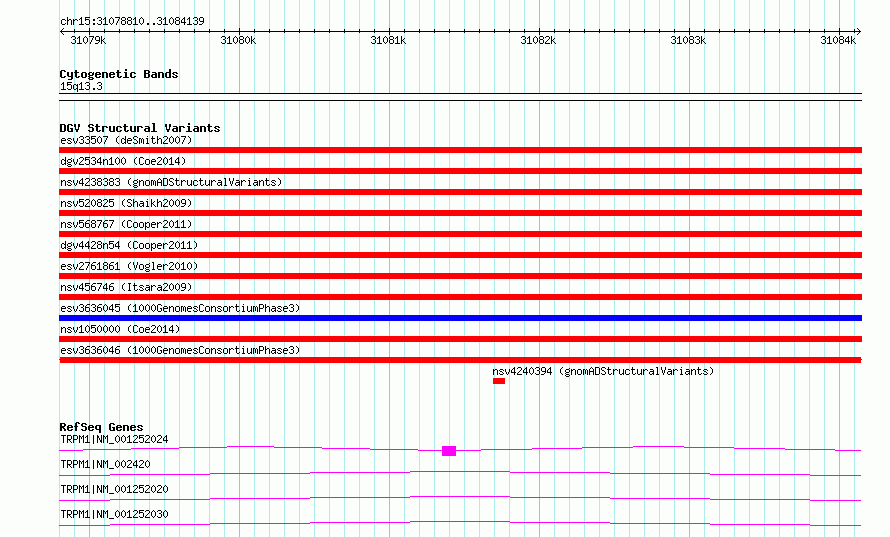This screenshot has height=537, width=890.
Task: Open nsv520825 (Shaikh2009) variant label
Action: [126, 203]
